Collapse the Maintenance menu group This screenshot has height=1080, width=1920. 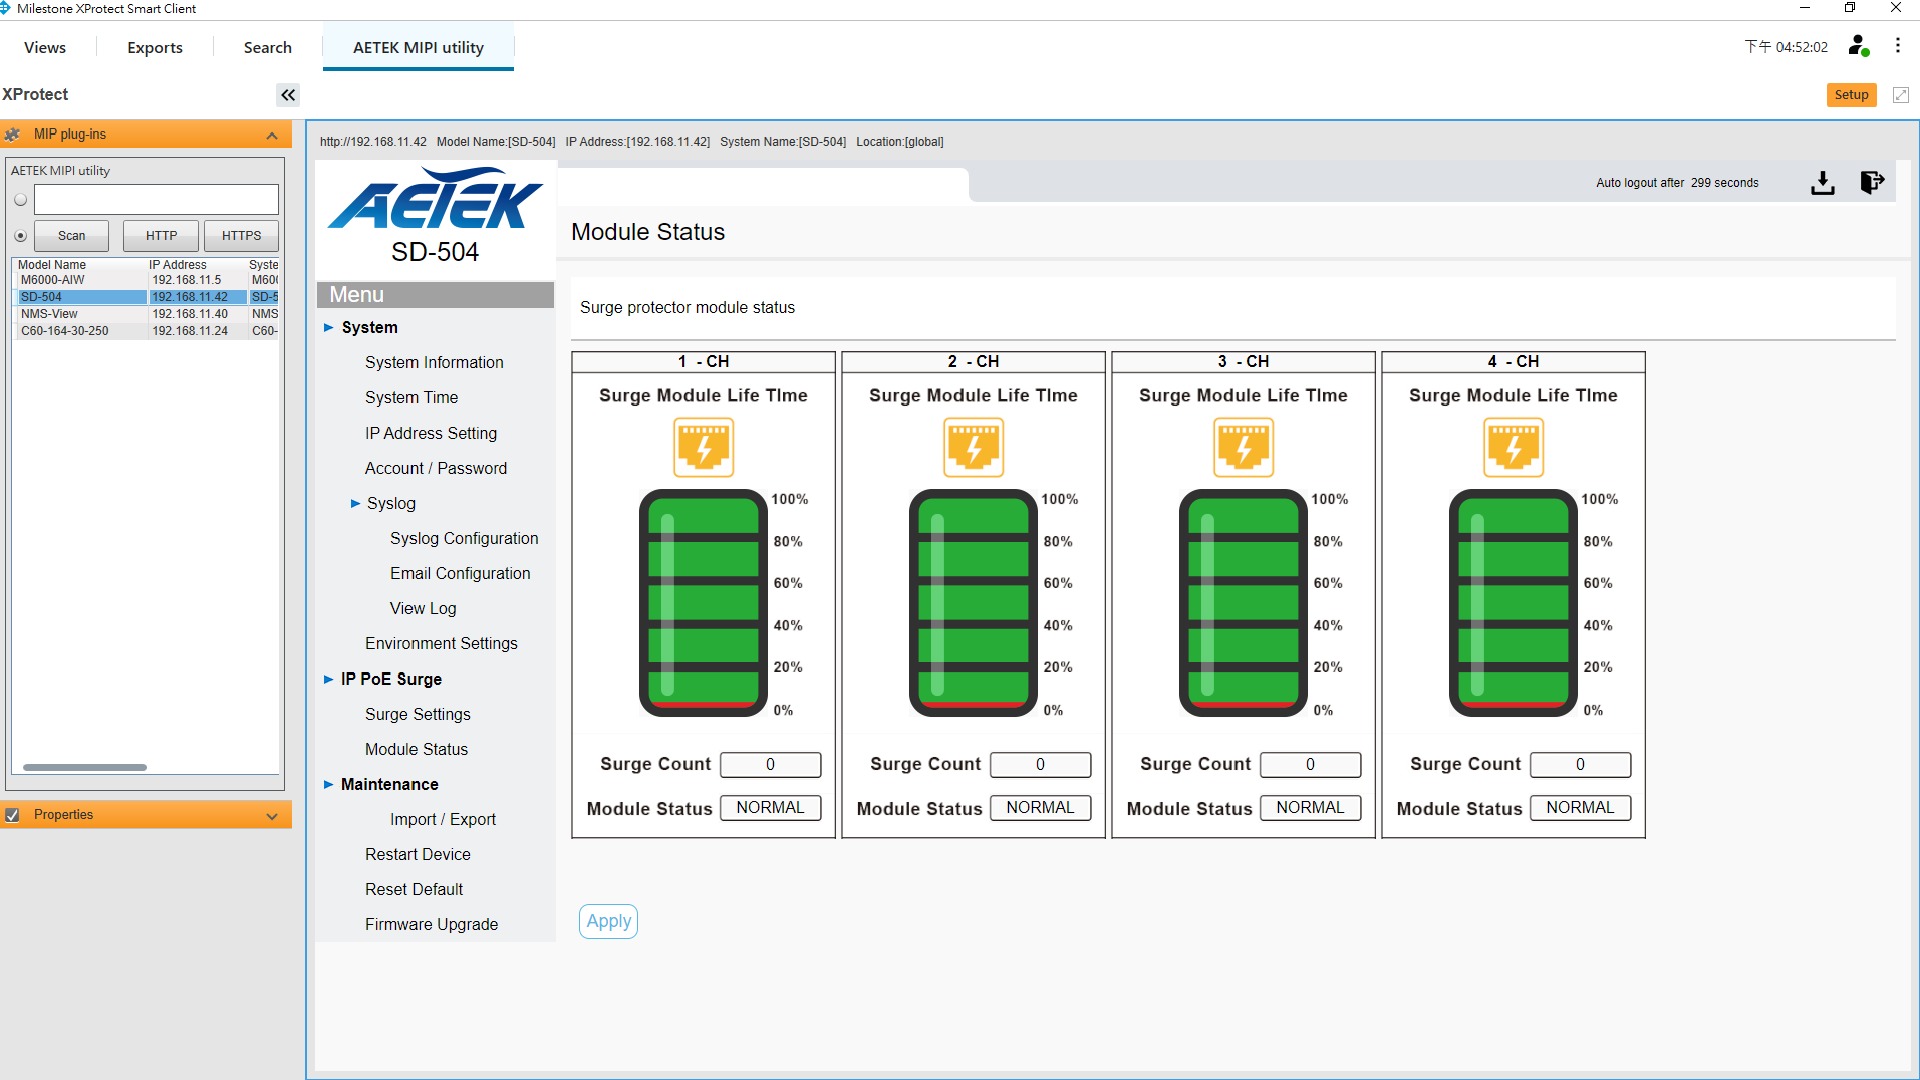[x=328, y=784]
